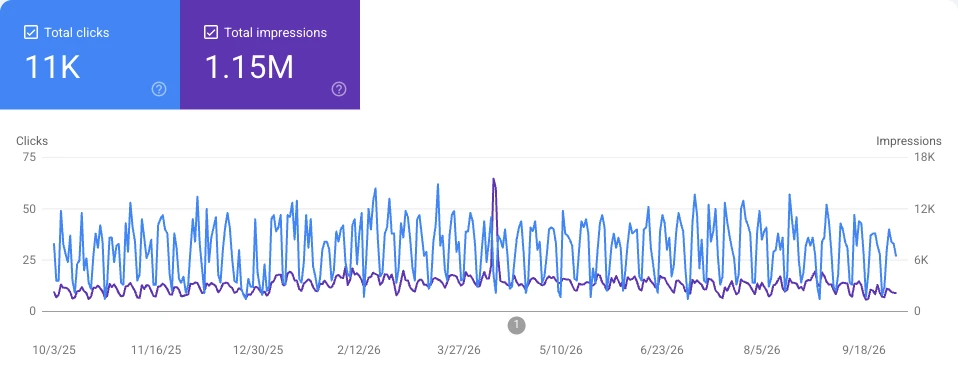Click the 8/5/26 date label
Image resolution: width=958 pixels, height=369 pixels.
click(761, 351)
